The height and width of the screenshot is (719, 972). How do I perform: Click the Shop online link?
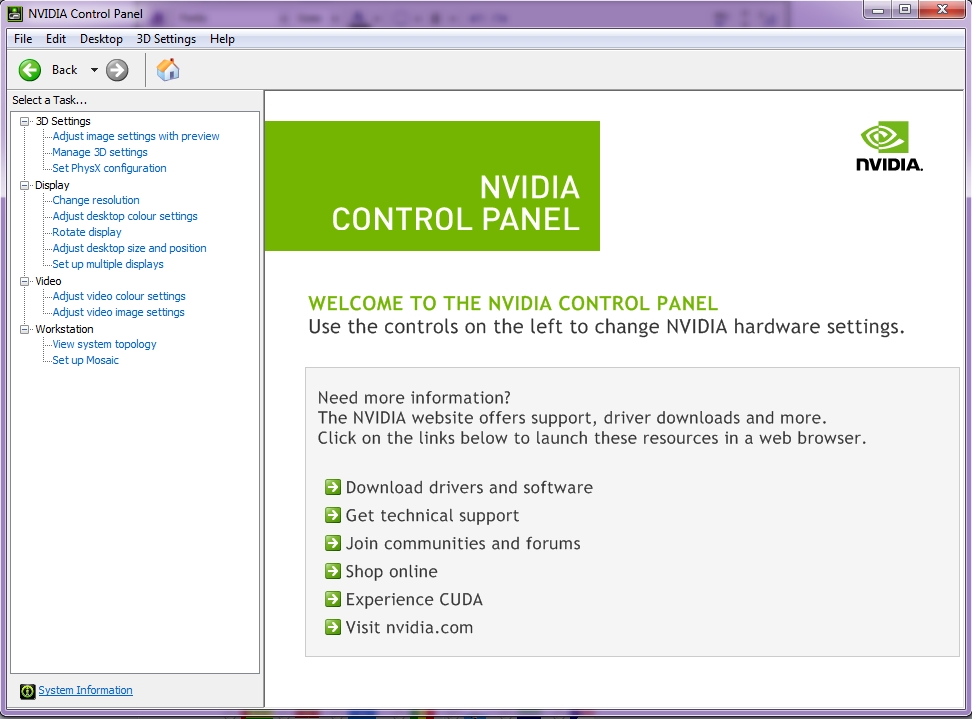tap(391, 571)
